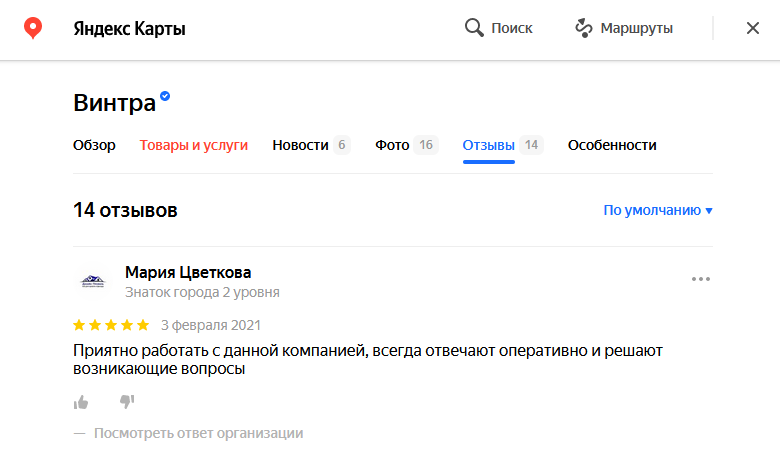Open Маршруты routes label
Screen dimensions: 780x468
(x=637, y=28)
